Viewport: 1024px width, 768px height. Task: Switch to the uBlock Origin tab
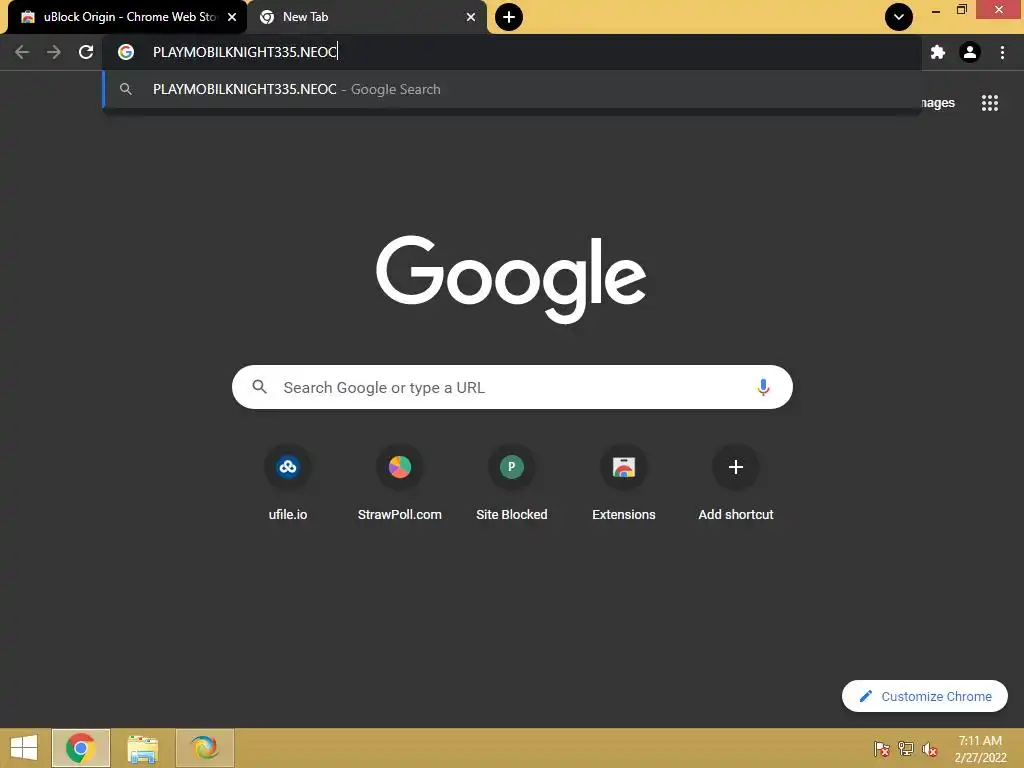(x=127, y=17)
